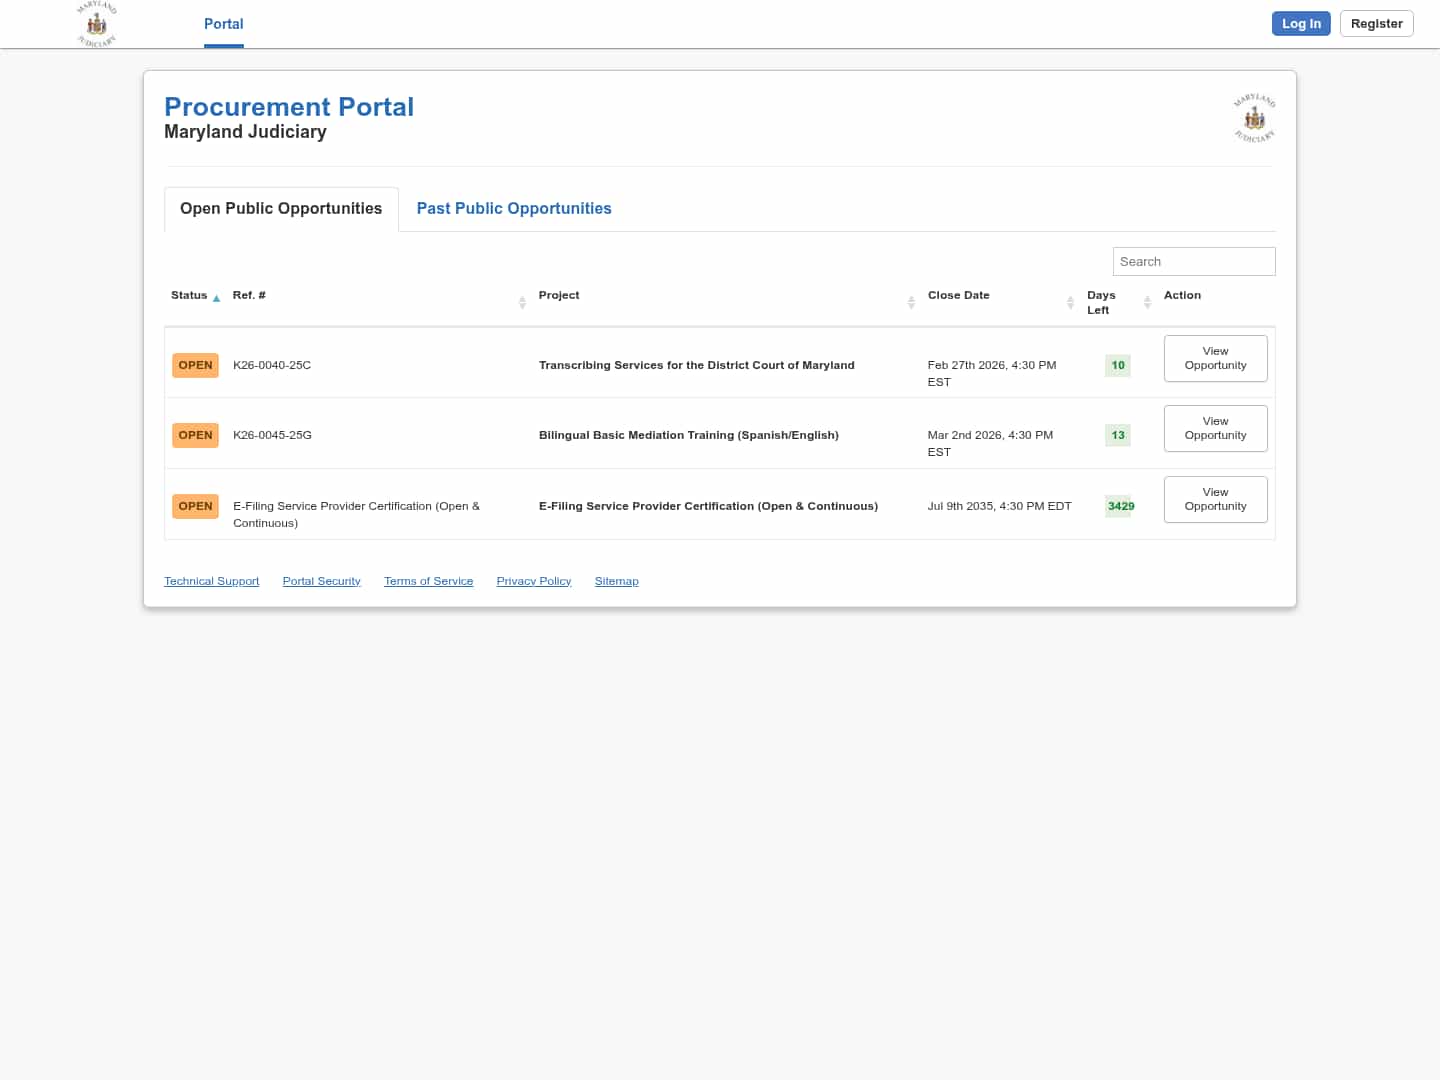
Task: Sort by Days Left column arrows
Action: [x=1147, y=302]
